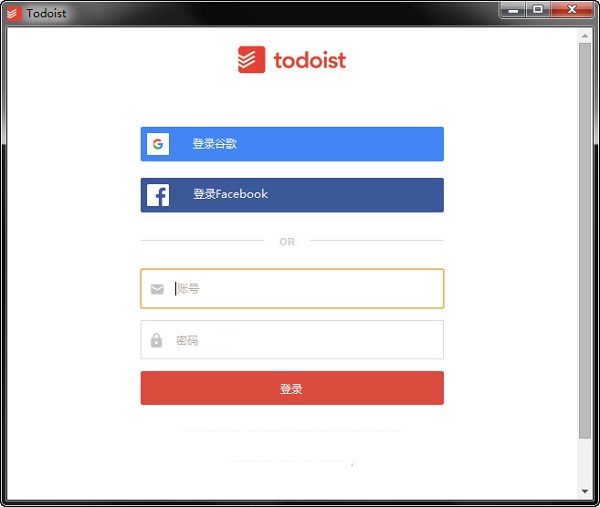Click the Google G logo icon
This screenshot has width=600, height=507.
click(x=158, y=144)
